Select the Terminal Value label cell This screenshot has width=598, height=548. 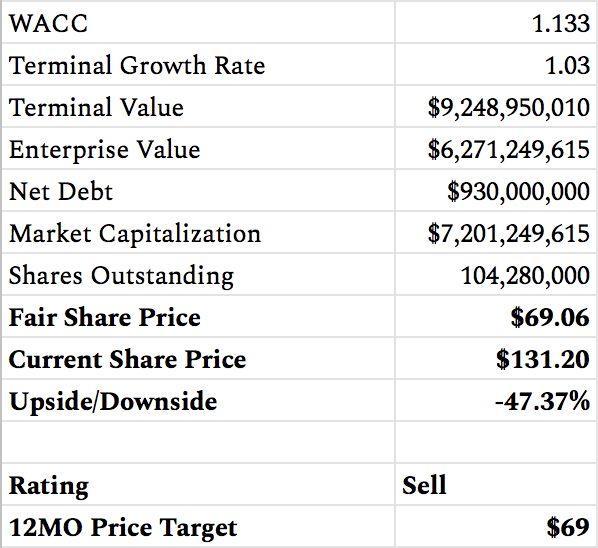pos(198,106)
